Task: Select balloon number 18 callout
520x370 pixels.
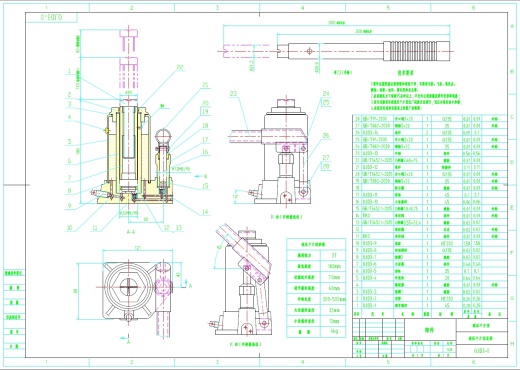Action: (205, 125)
